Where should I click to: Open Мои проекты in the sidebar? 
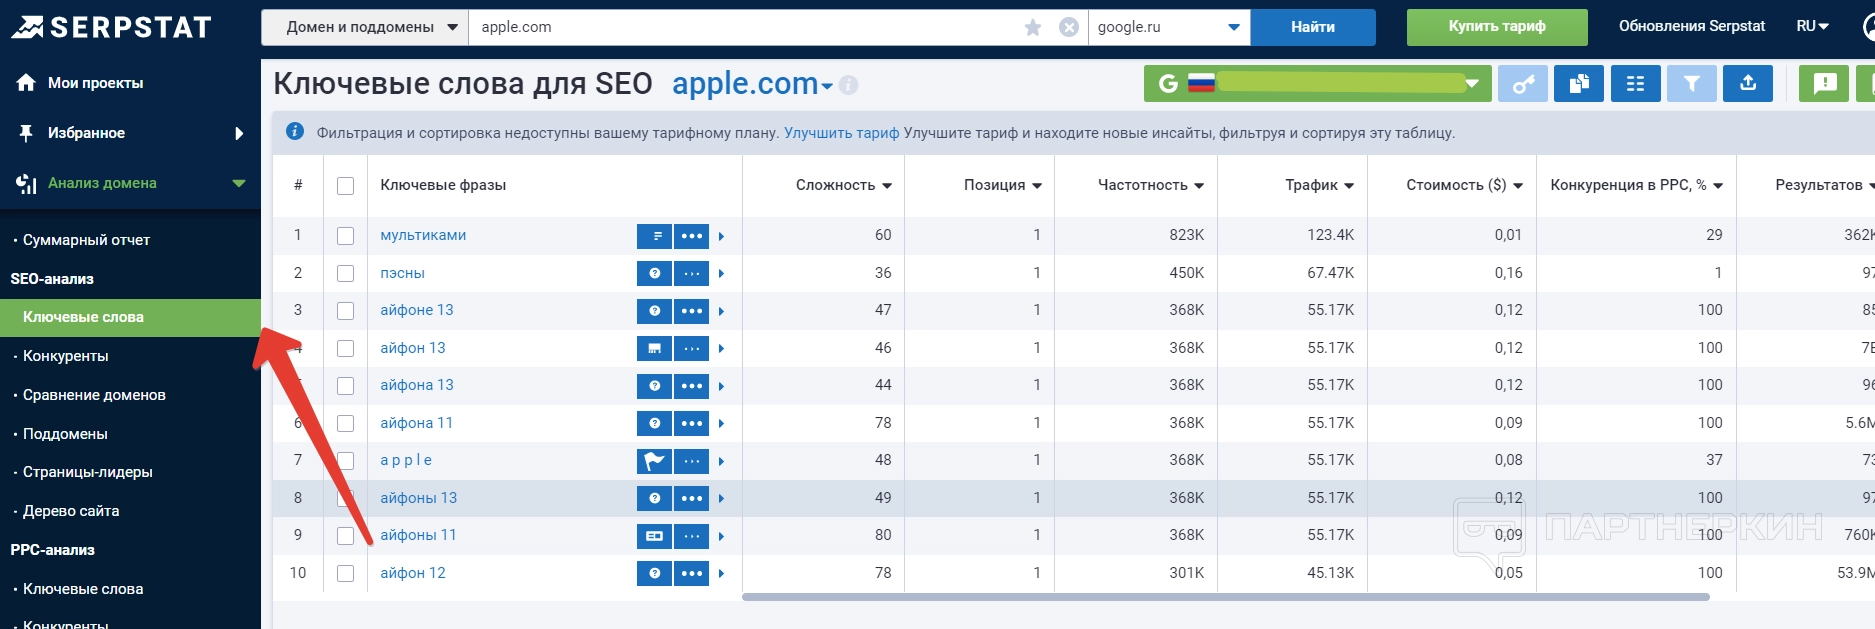(x=95, y=83)
